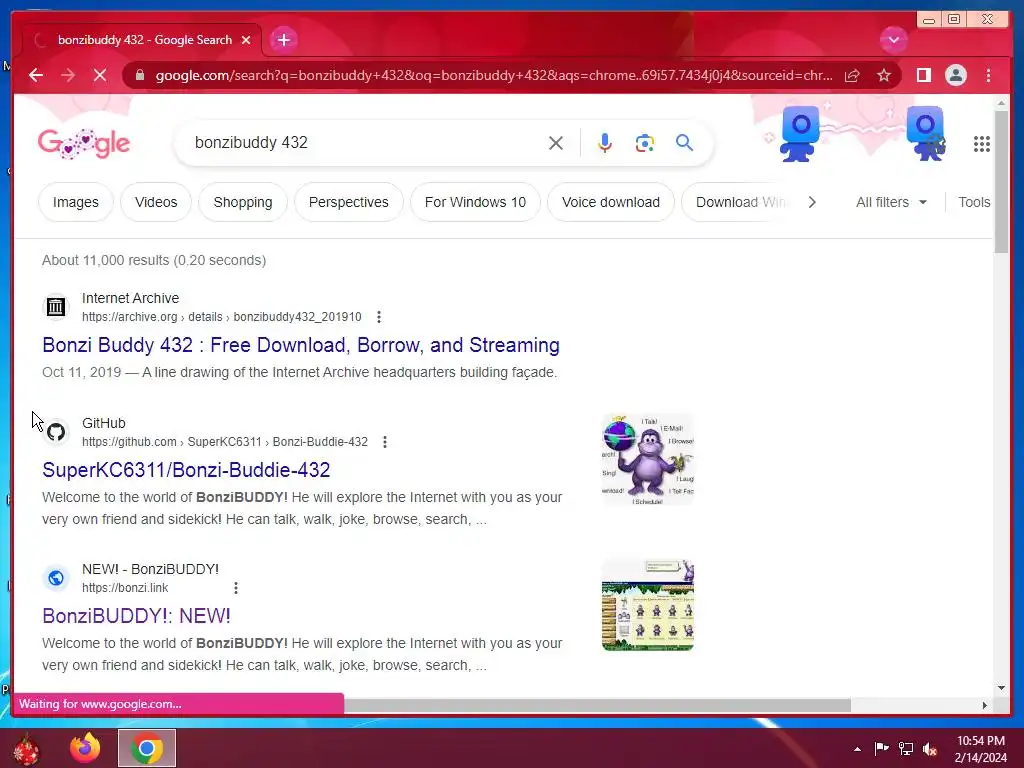Image resolution: width=1024 pixels, height=768 pixels.
Task: Click bonzi.link globe favicon
Action: (56, 578)
